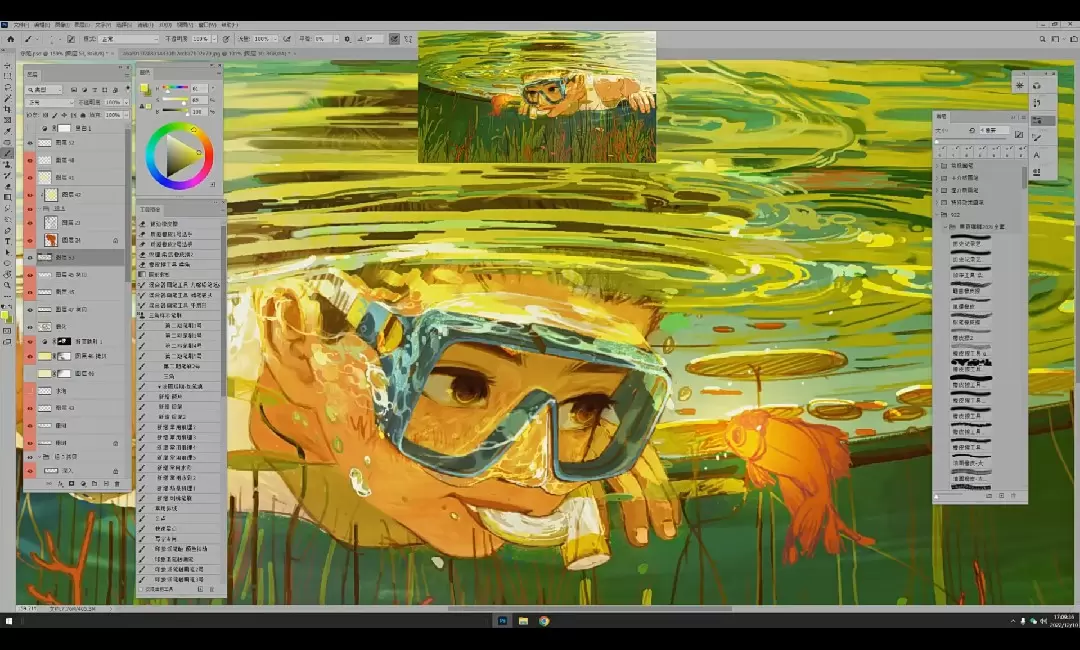Toggle the current-tool-only checkbox in presets panel
The width and height of the screenshot is (1080, 650).
click(x=141, y=590)
